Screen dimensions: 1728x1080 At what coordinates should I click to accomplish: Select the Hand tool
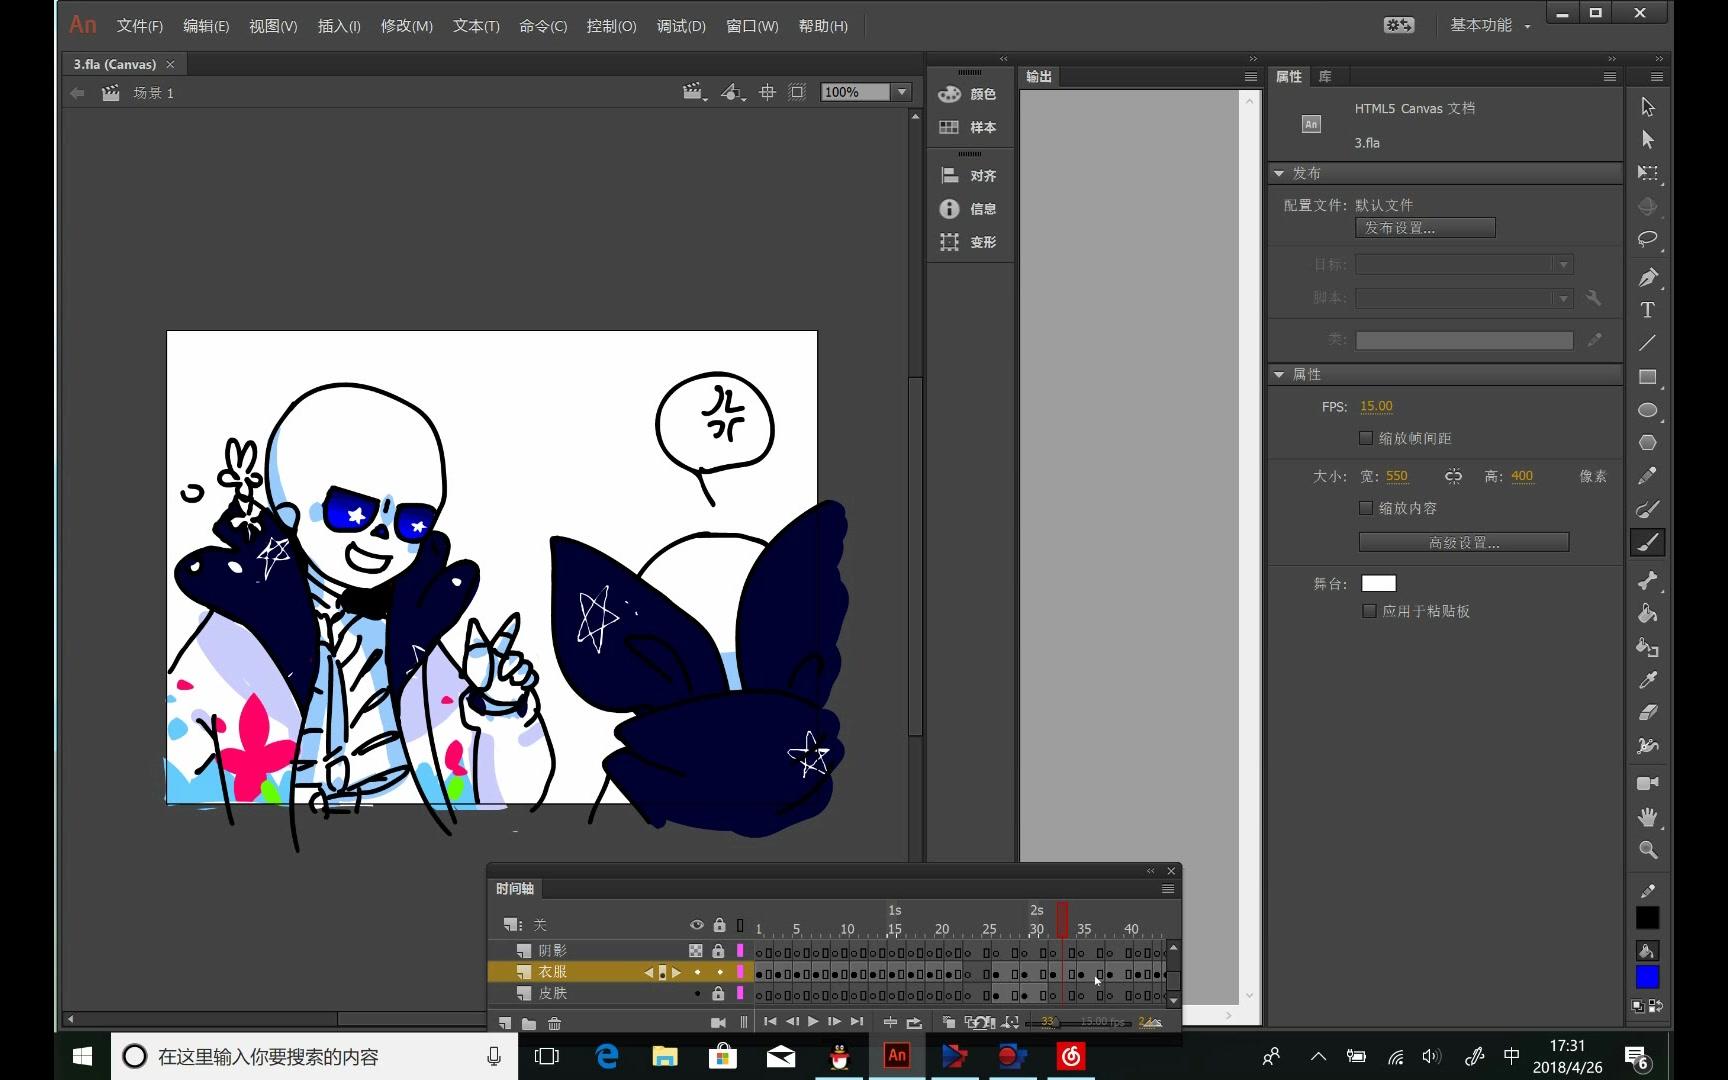(1648, 817)
